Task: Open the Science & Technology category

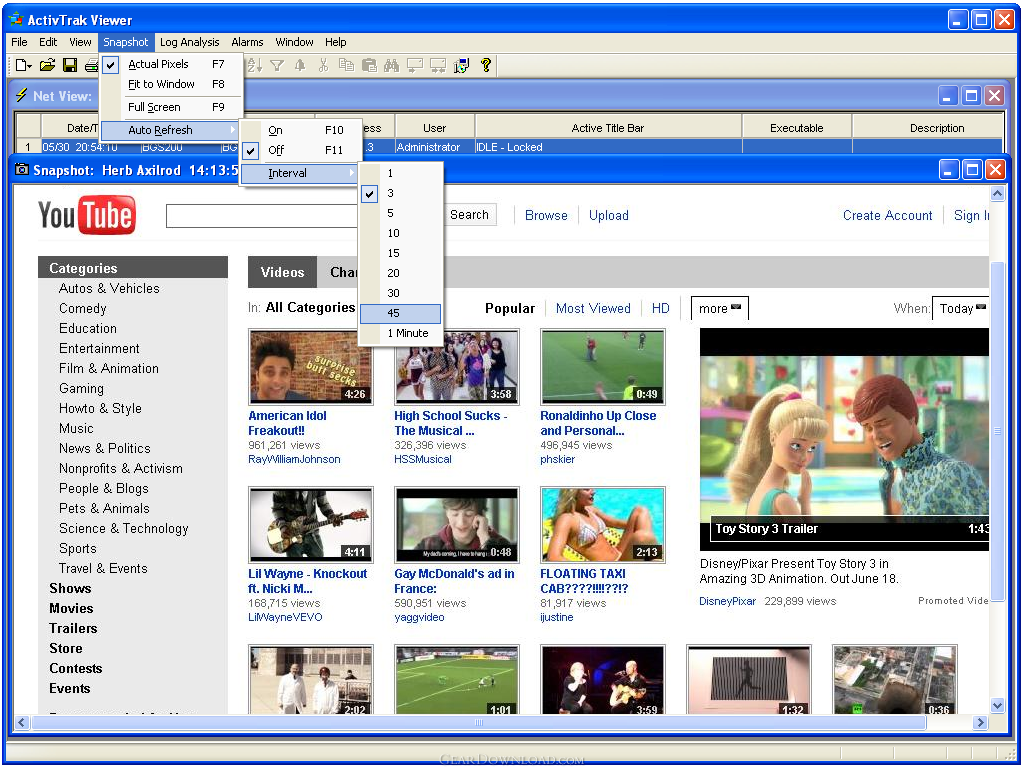Action: [x=123, y=528]
